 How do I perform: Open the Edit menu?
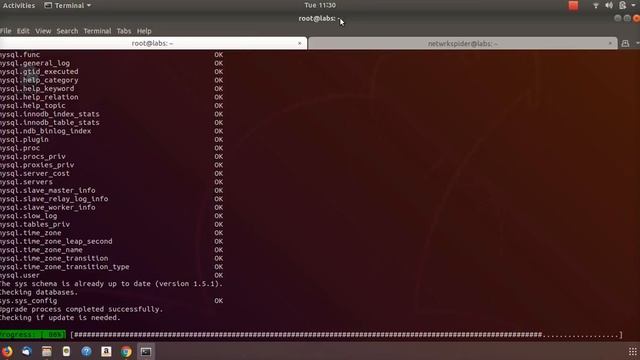[23, 31]
